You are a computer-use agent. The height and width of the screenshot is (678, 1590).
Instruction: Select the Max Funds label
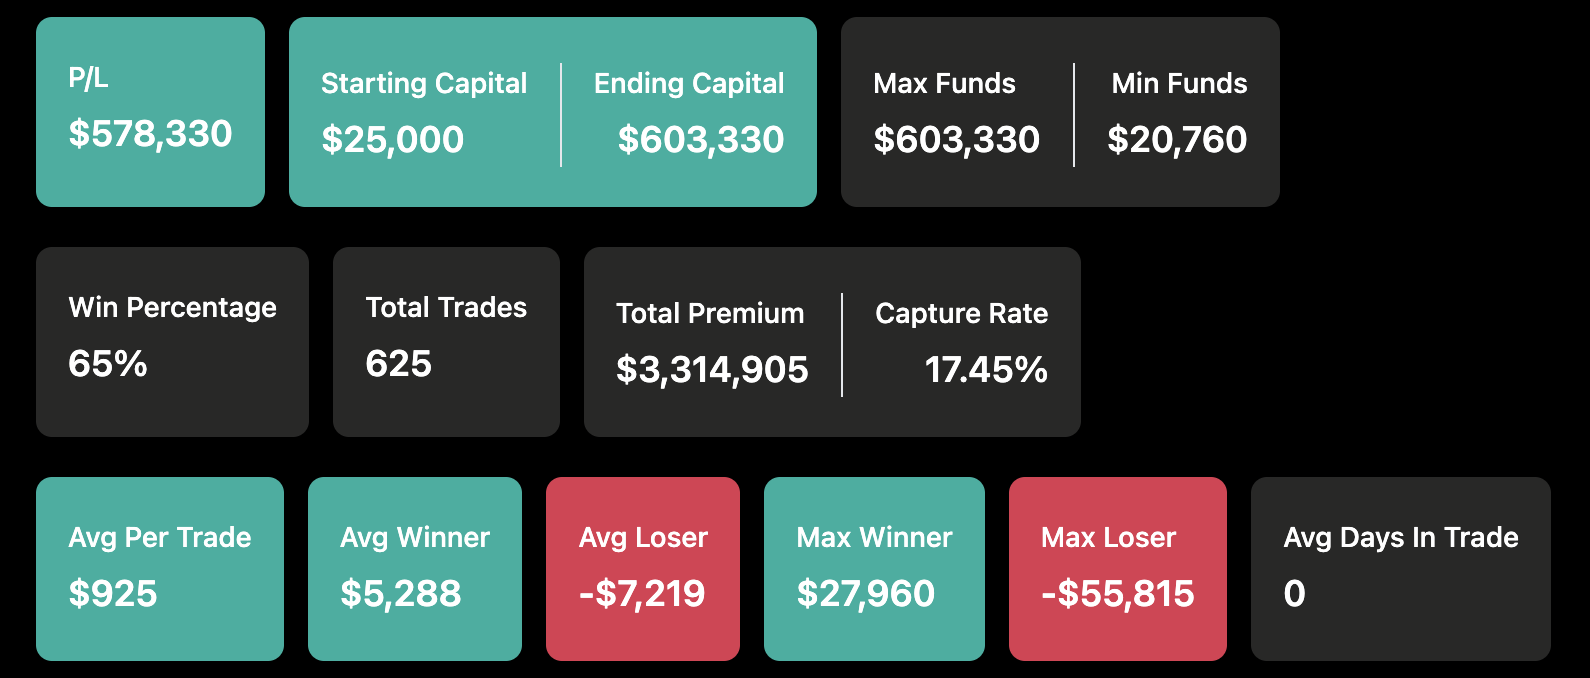[944, 83]
